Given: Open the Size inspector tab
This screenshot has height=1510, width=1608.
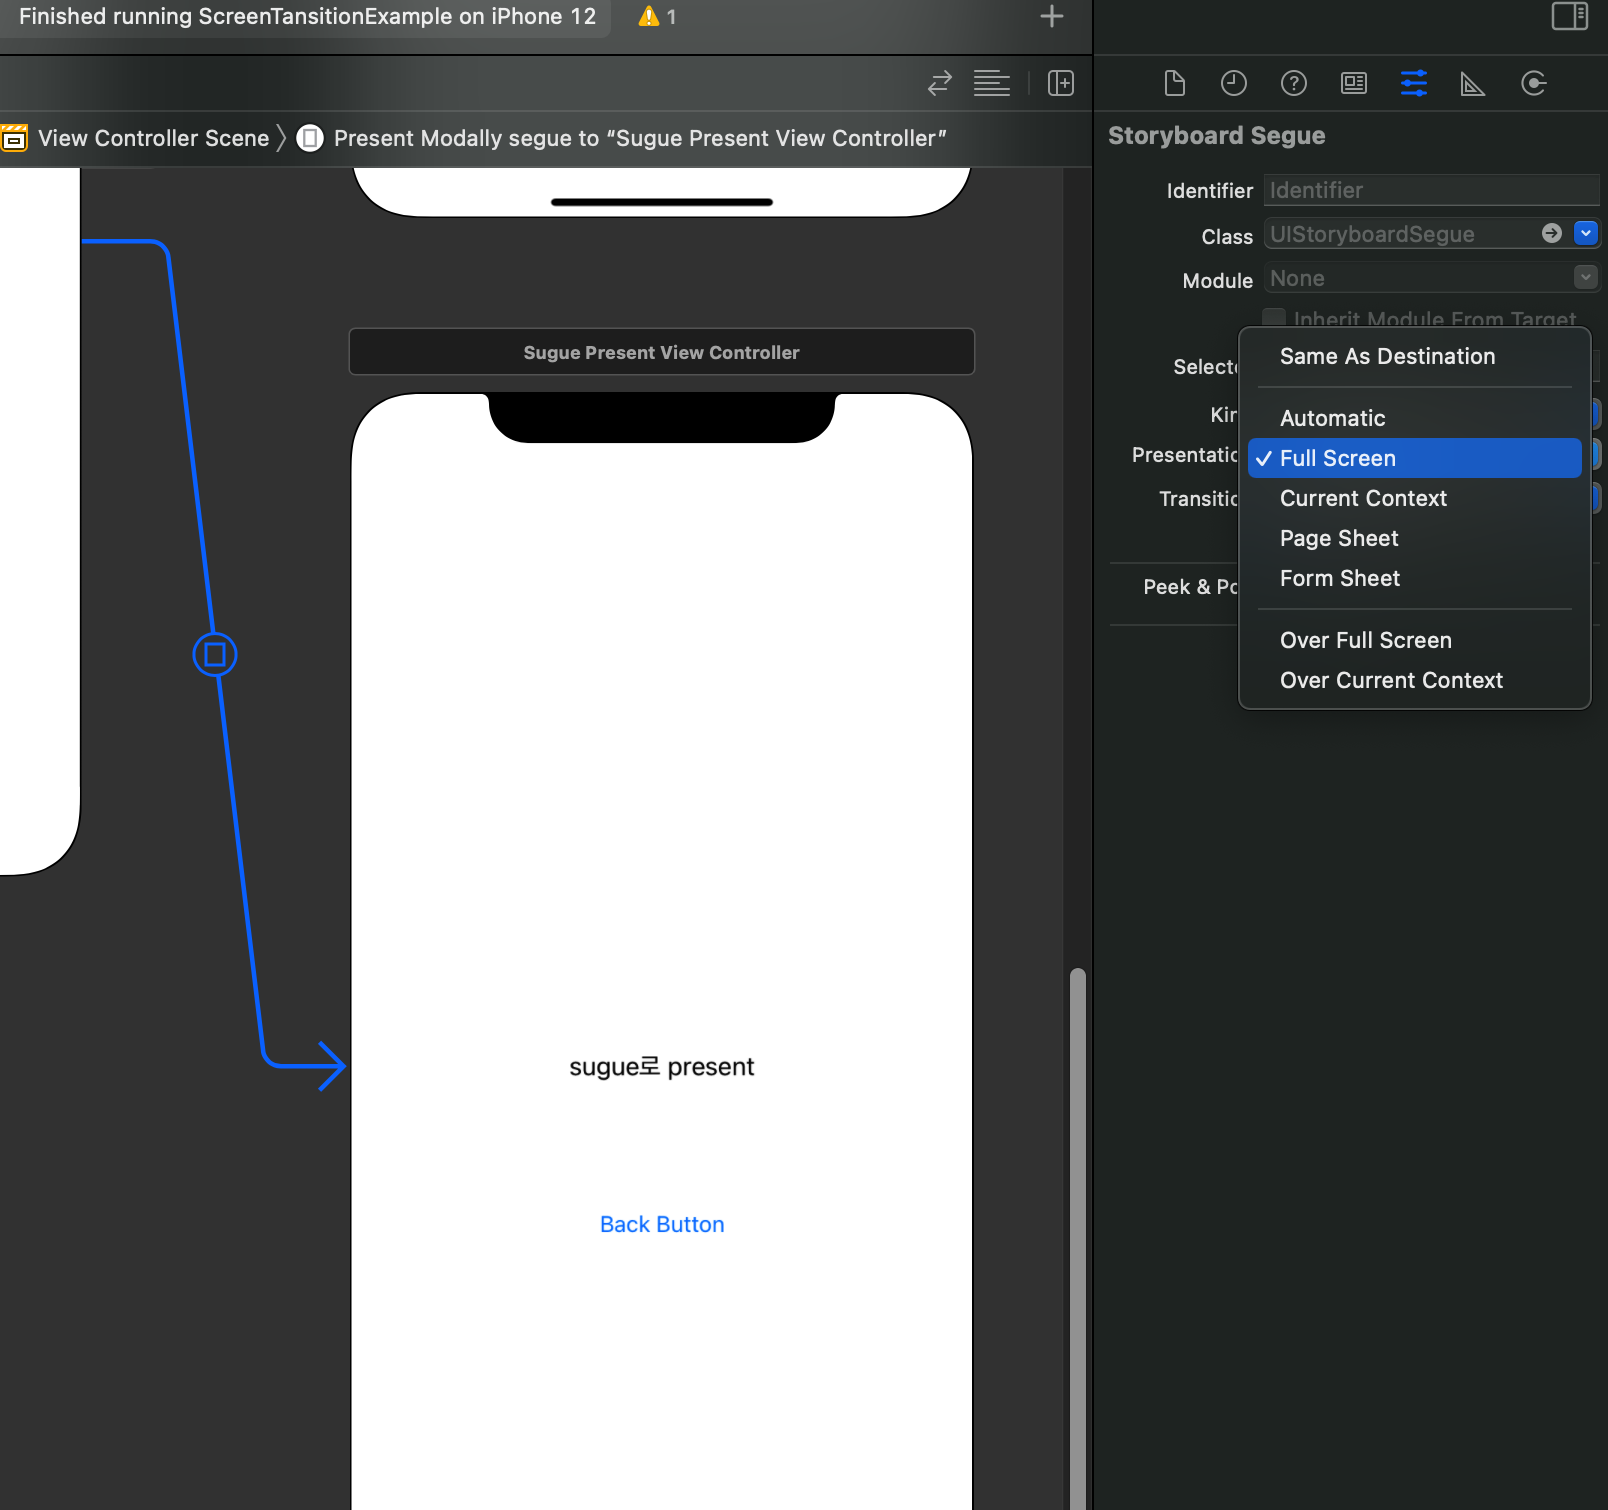Looking at the screenshot, I should tap(1473, 84).
